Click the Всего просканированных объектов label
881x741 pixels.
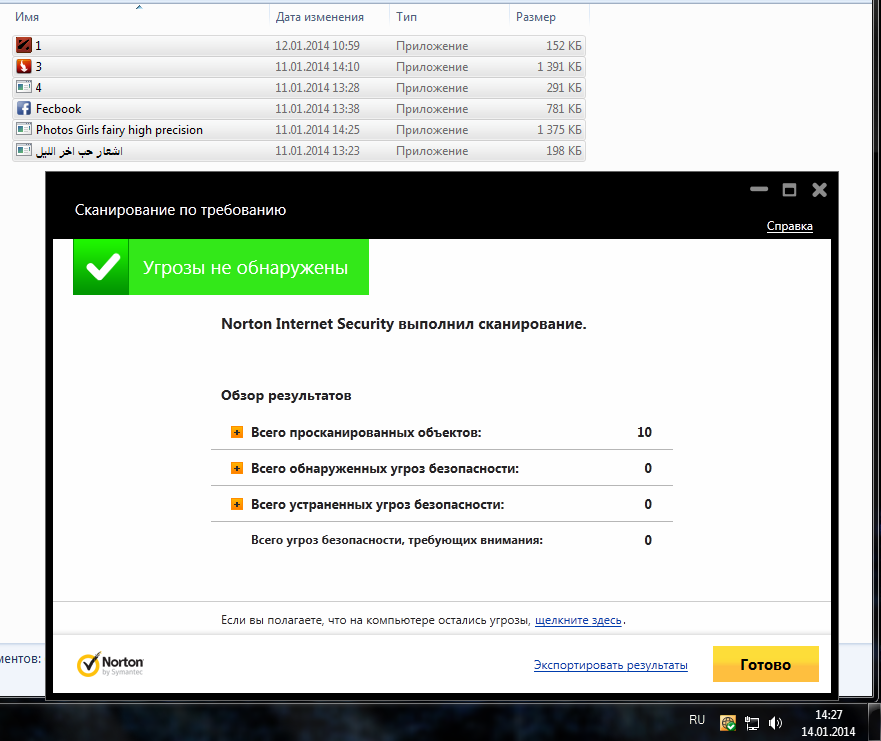pos(366,433)
